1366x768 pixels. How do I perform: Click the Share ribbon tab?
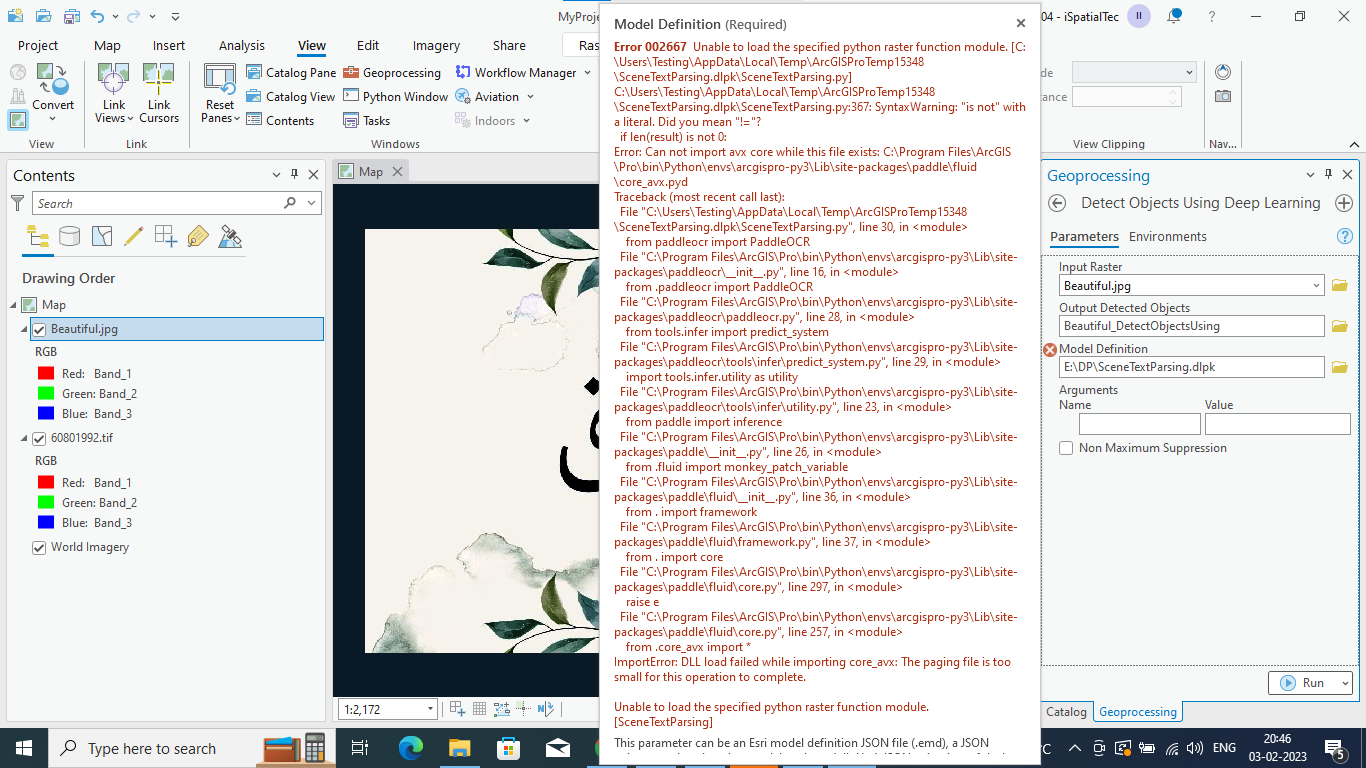509,45
